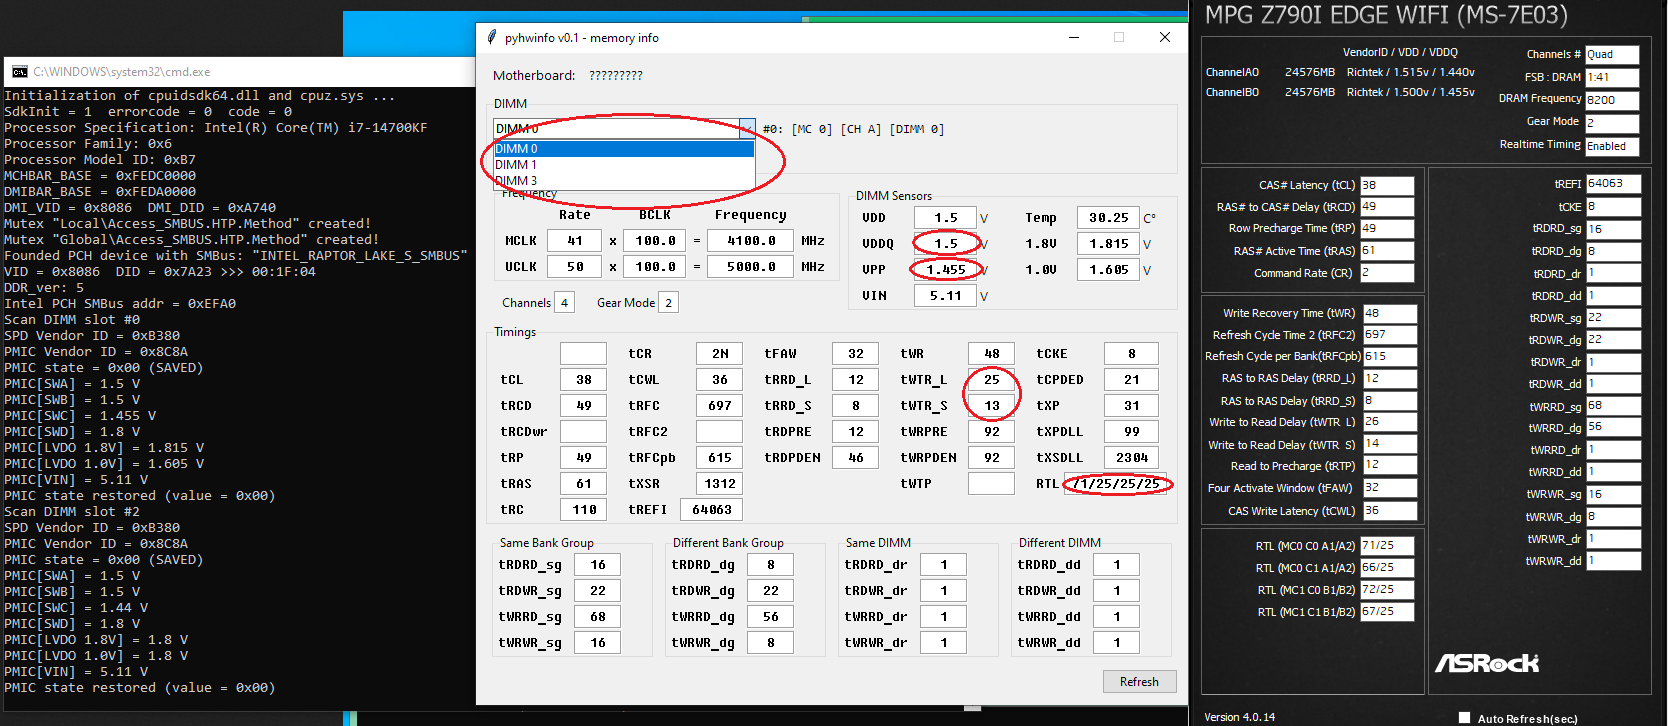
Task: Click the UCLK Rate field showing 50
Action: tap(575, 267)
